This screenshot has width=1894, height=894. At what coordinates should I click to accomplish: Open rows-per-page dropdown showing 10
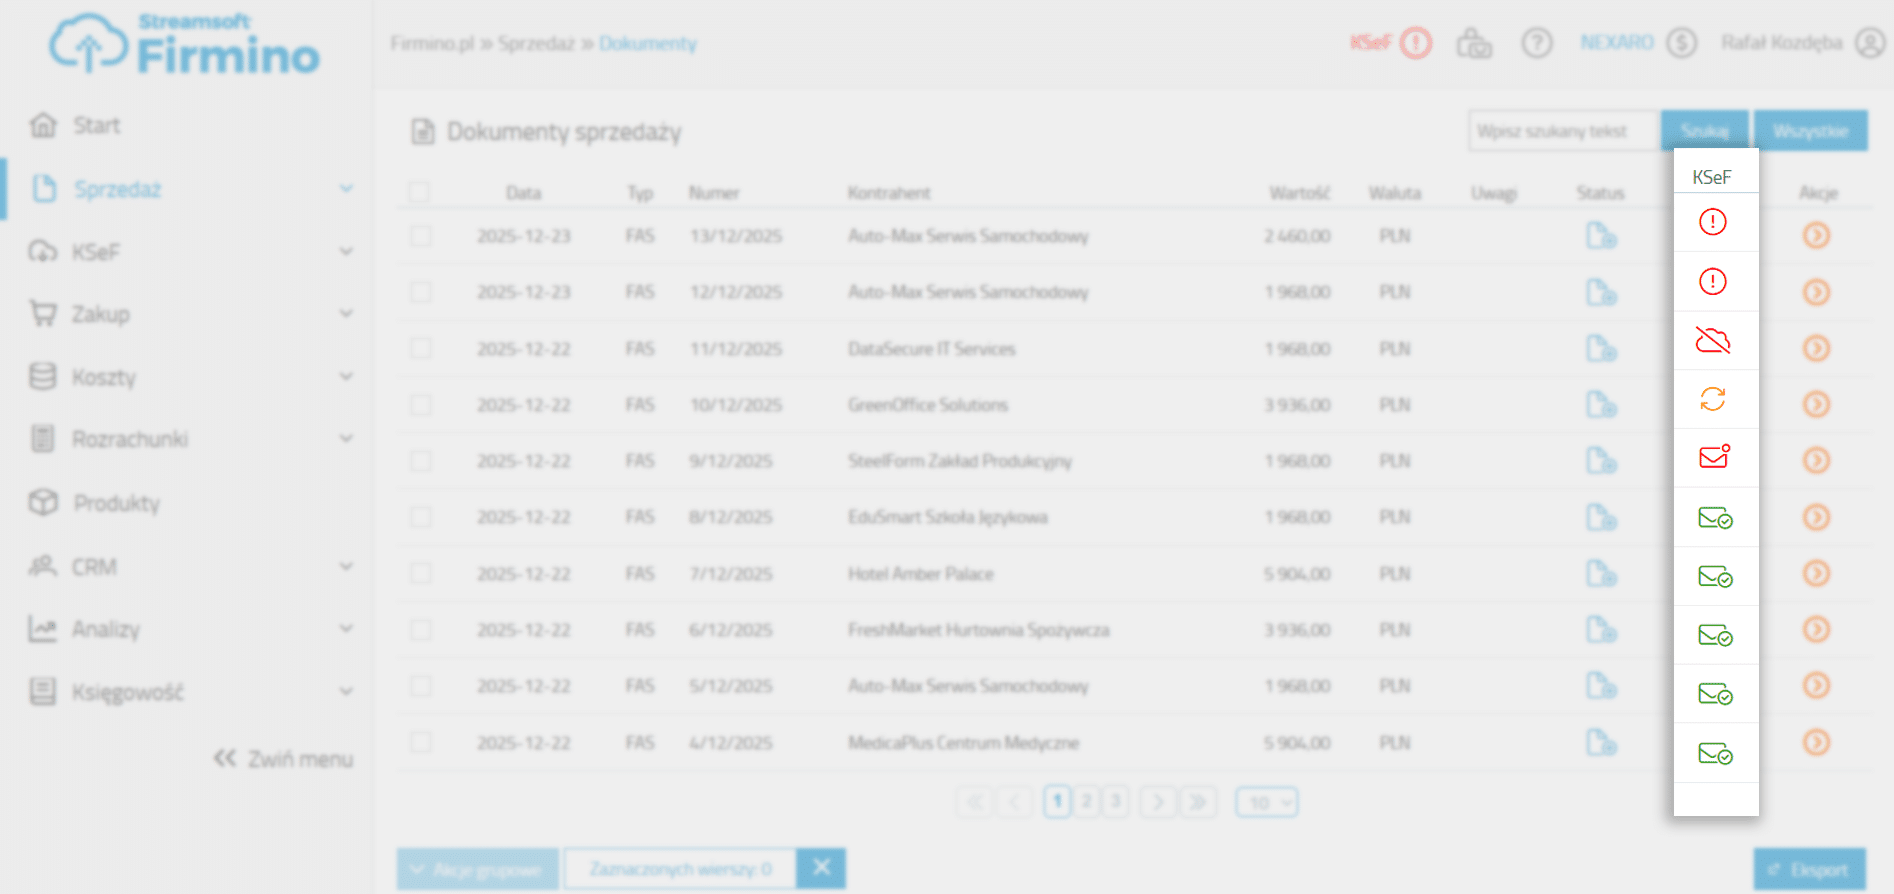point(1266,802)
